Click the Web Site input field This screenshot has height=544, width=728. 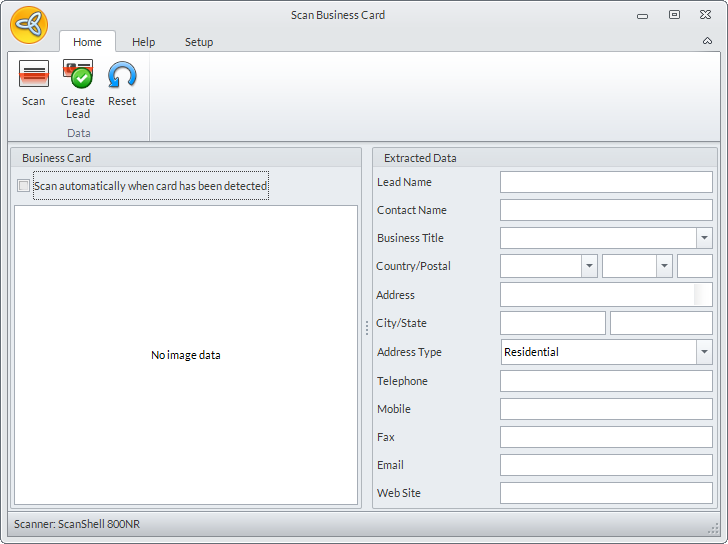(606, 493)
